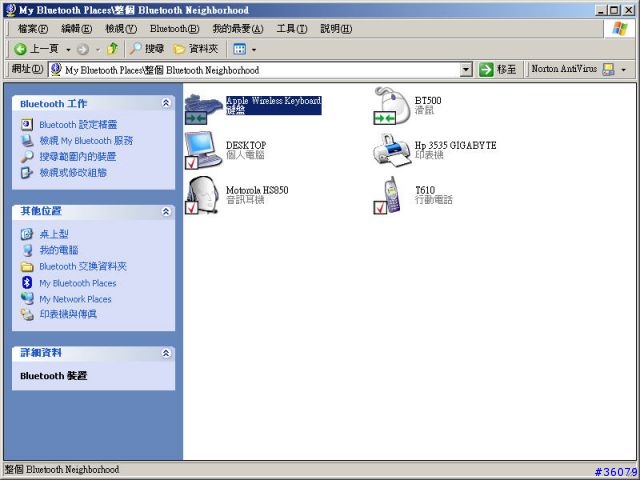Select the BT500 mouse device icon
The image size is (640, 480).
click(392, 106)
